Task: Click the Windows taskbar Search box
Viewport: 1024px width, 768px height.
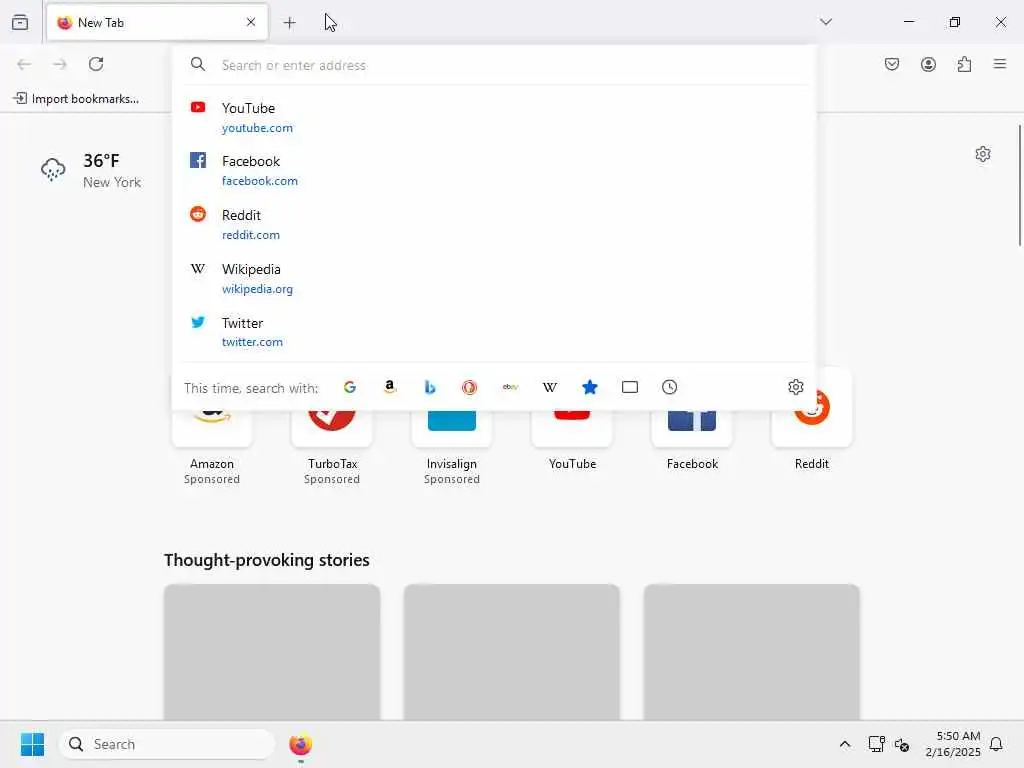Action: [167, 744]
